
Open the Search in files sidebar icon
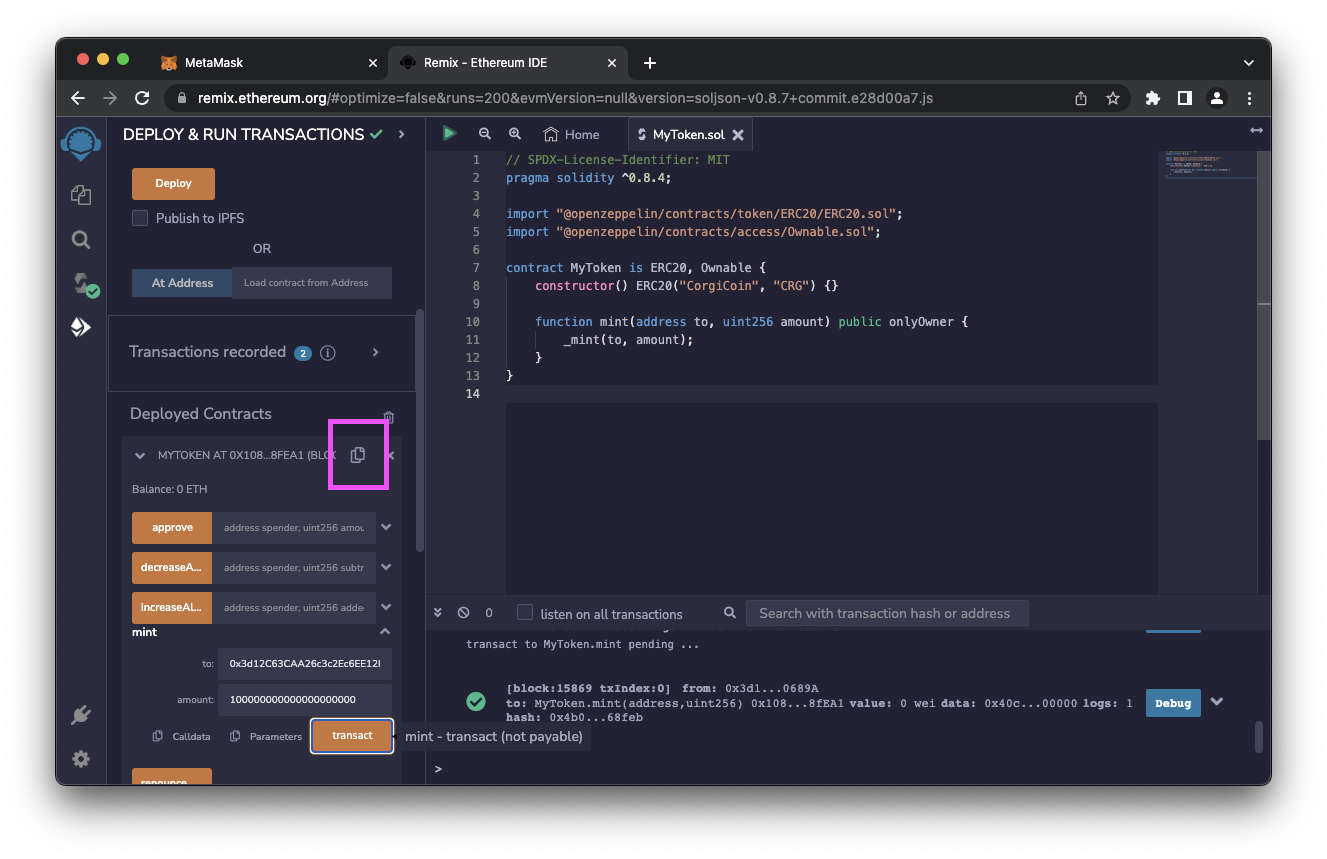81,240
